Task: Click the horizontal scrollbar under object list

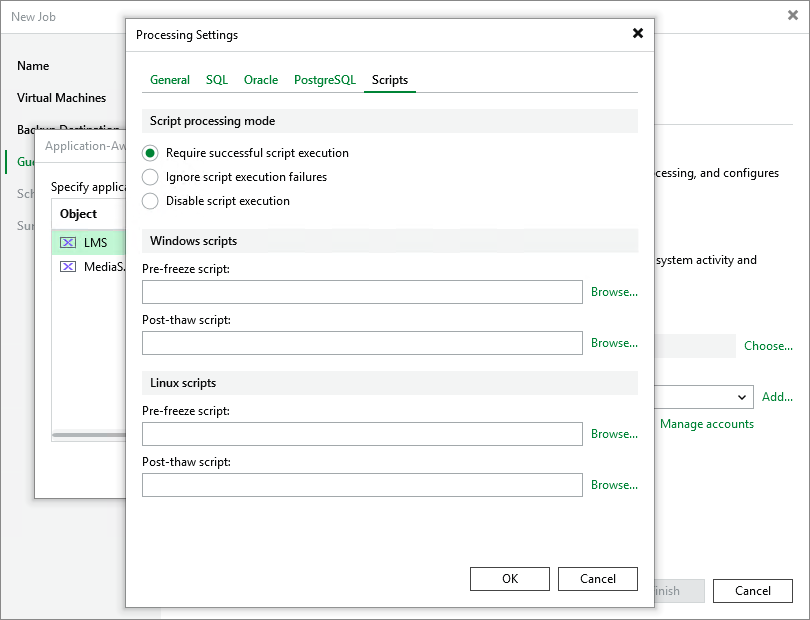Action: (x=89, y=435)
